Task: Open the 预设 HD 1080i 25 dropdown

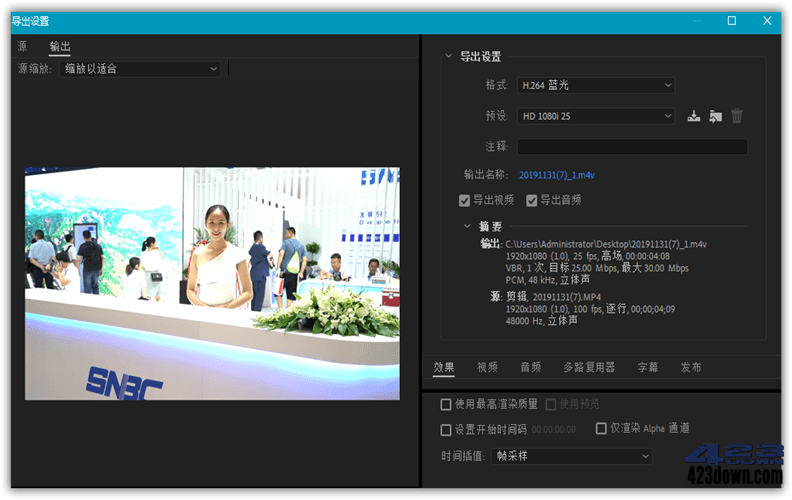Action: 596,116
